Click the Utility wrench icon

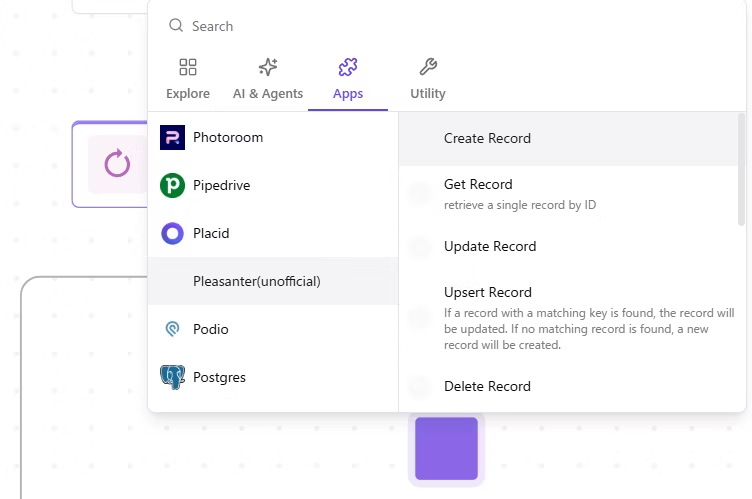(x=428, y=67)
